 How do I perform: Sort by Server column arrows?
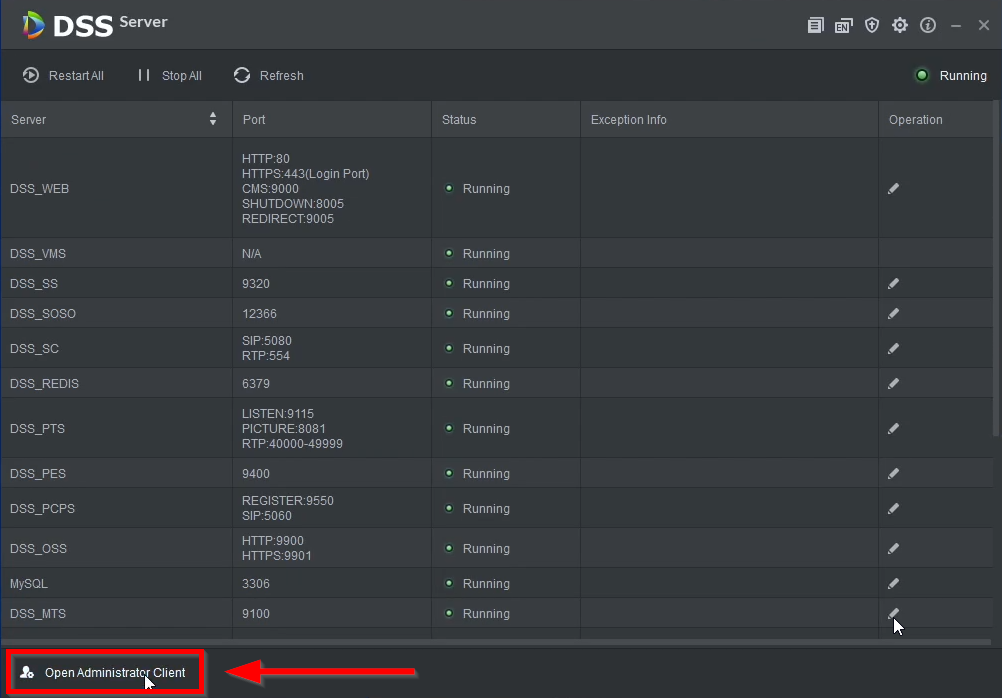click(x=213, y=119)
